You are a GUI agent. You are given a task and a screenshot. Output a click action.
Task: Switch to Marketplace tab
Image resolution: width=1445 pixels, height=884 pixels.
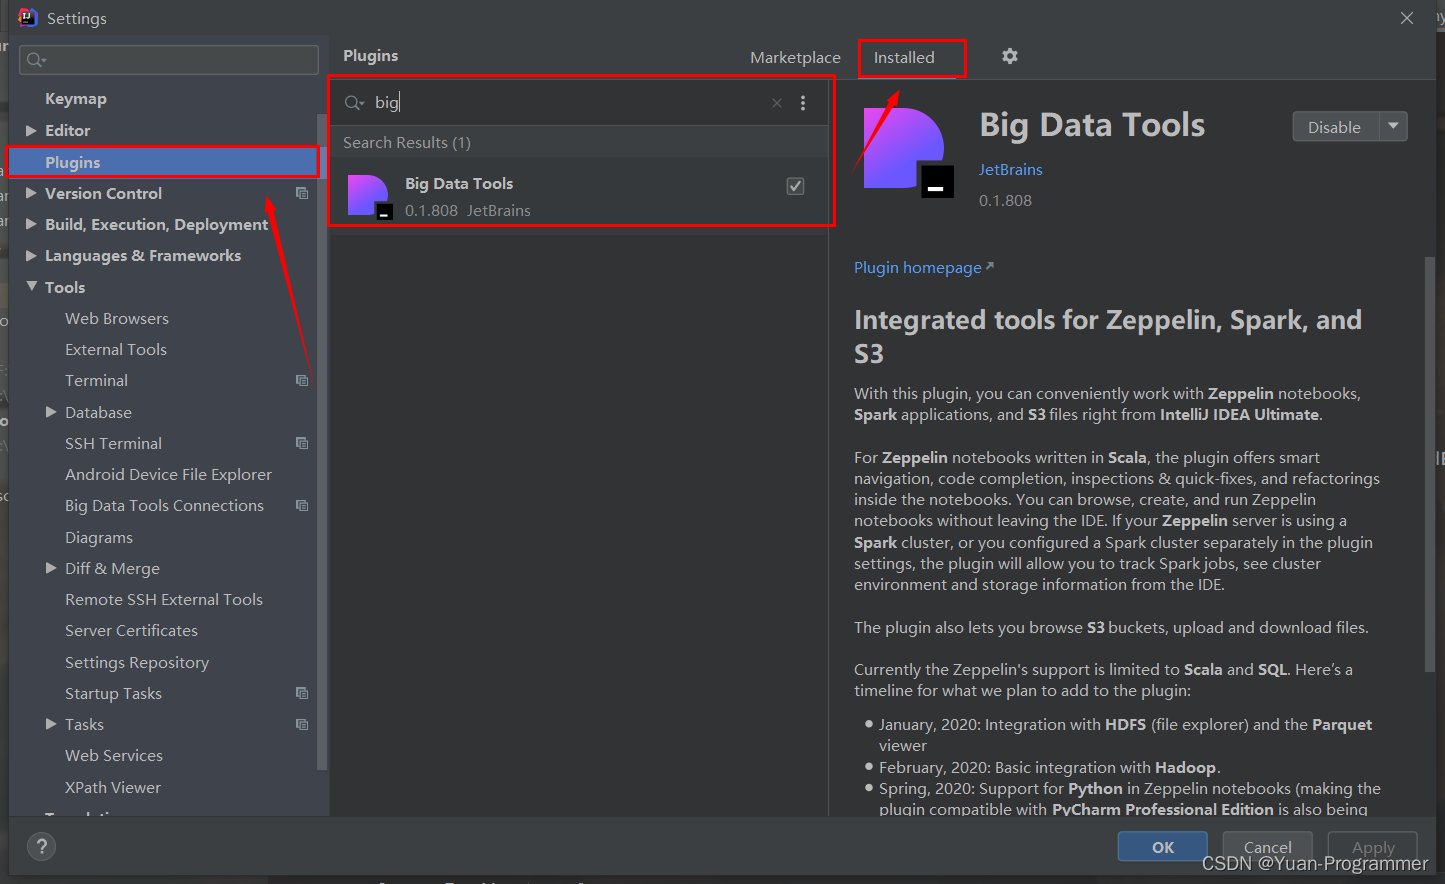tap(795, 57)
